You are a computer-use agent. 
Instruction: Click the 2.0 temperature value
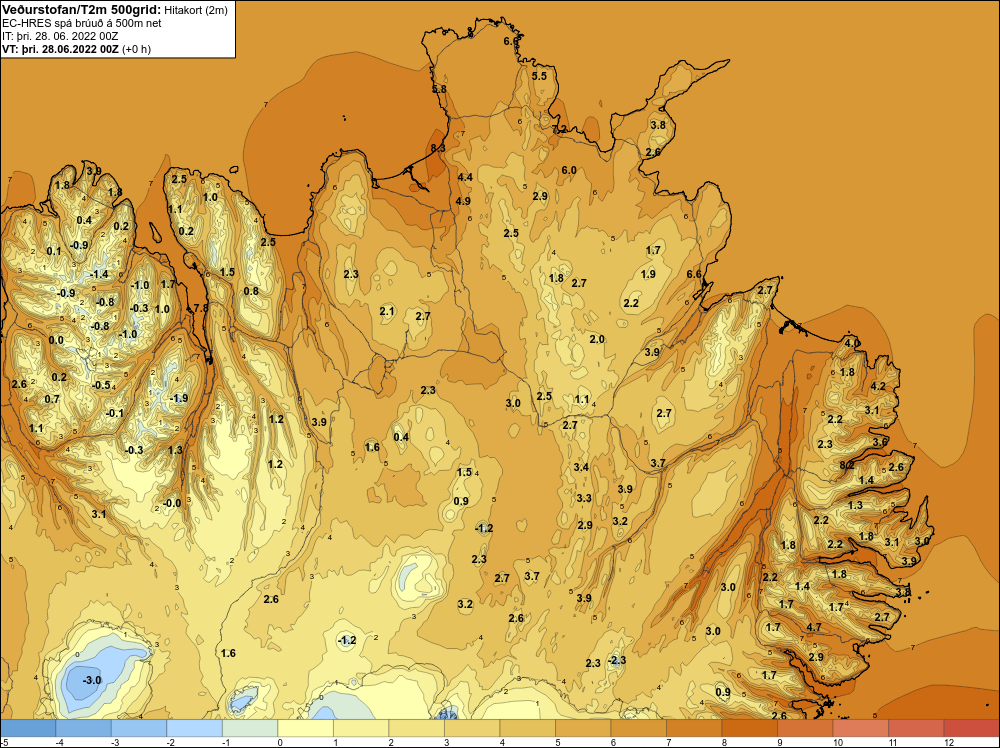(597, 339)
